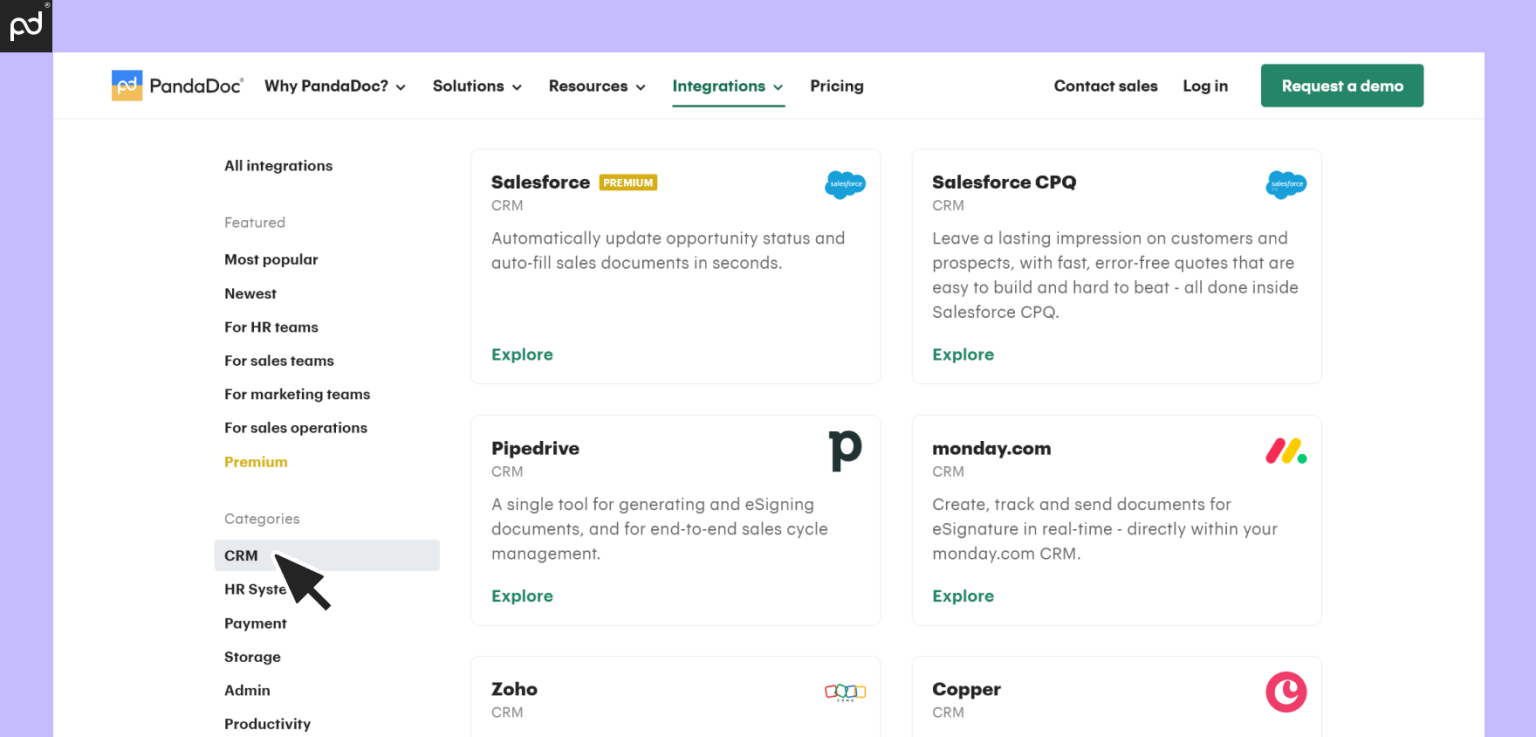Image resolution: width=1536 pixels, height=737 pixels.
Task: Click the PandaDoc logo in the navbar
Action: point(177,85)
